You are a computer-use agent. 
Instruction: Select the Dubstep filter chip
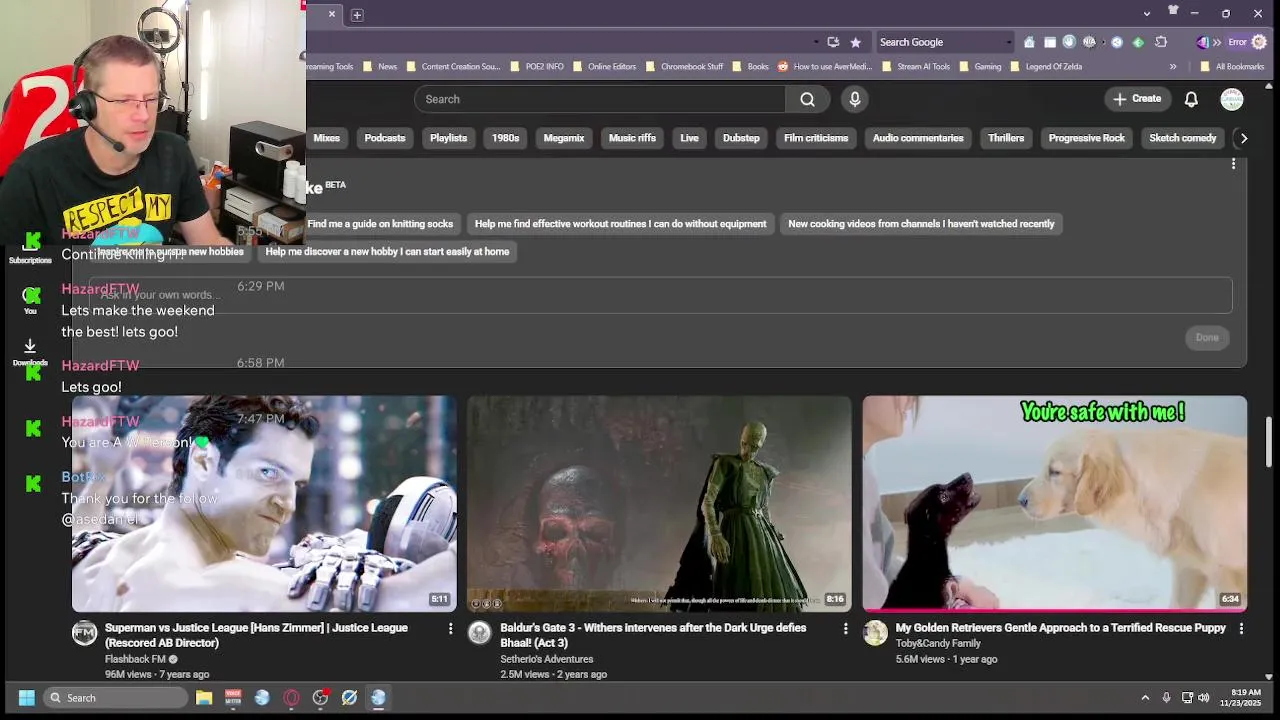pyautogui.click(x=741, y=138)
